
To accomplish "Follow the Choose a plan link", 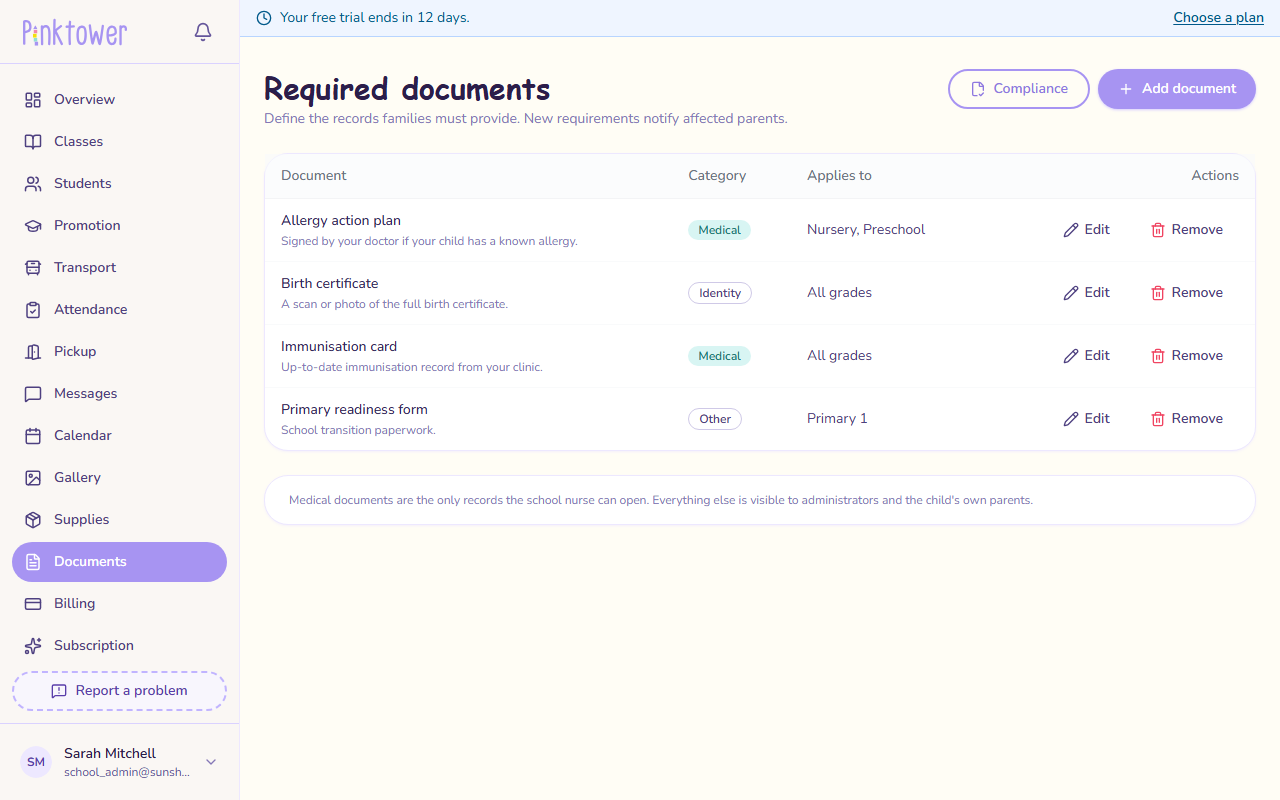I will 1218,18.
